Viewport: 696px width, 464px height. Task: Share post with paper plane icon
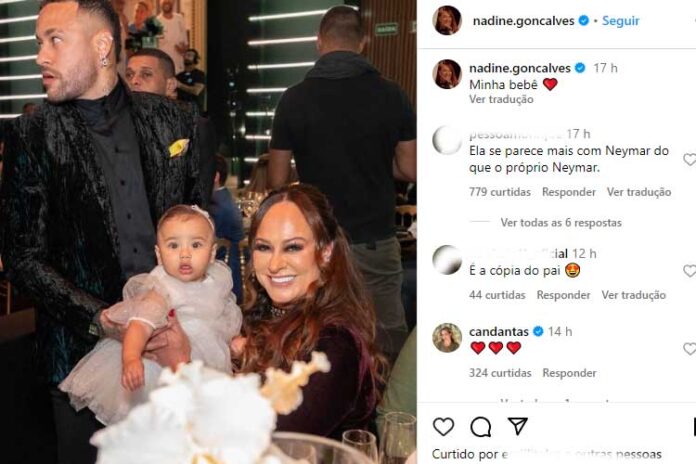pyautogui.click(x=518, y=426)
